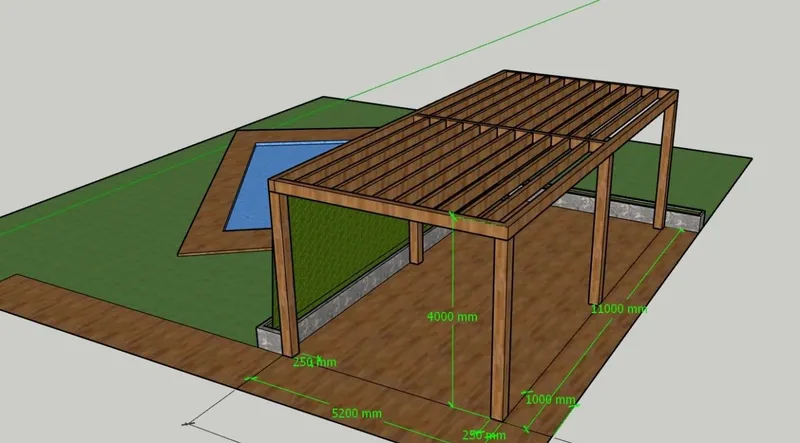Select the 250 mm label at the bottom edge
Screen dimensions: 800x443
484,435
